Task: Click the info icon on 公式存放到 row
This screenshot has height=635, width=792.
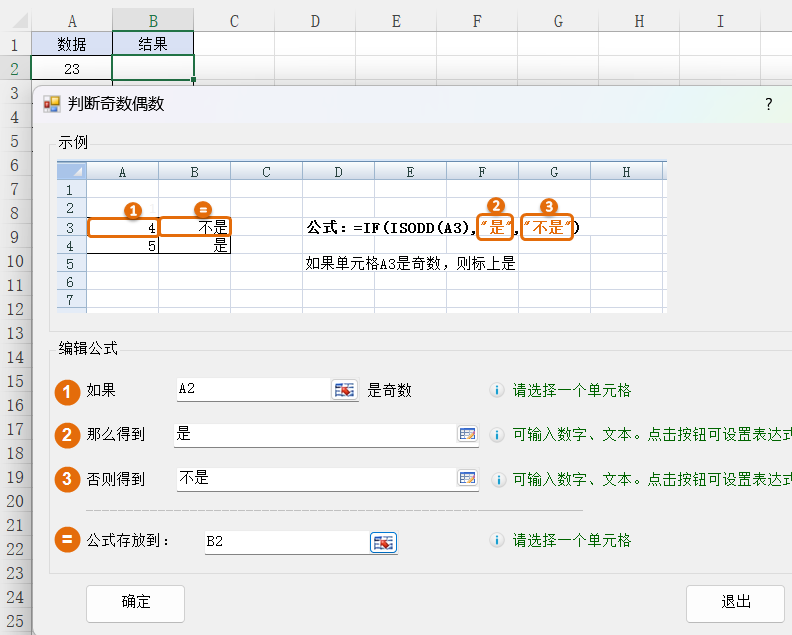Action: point(497,541)
